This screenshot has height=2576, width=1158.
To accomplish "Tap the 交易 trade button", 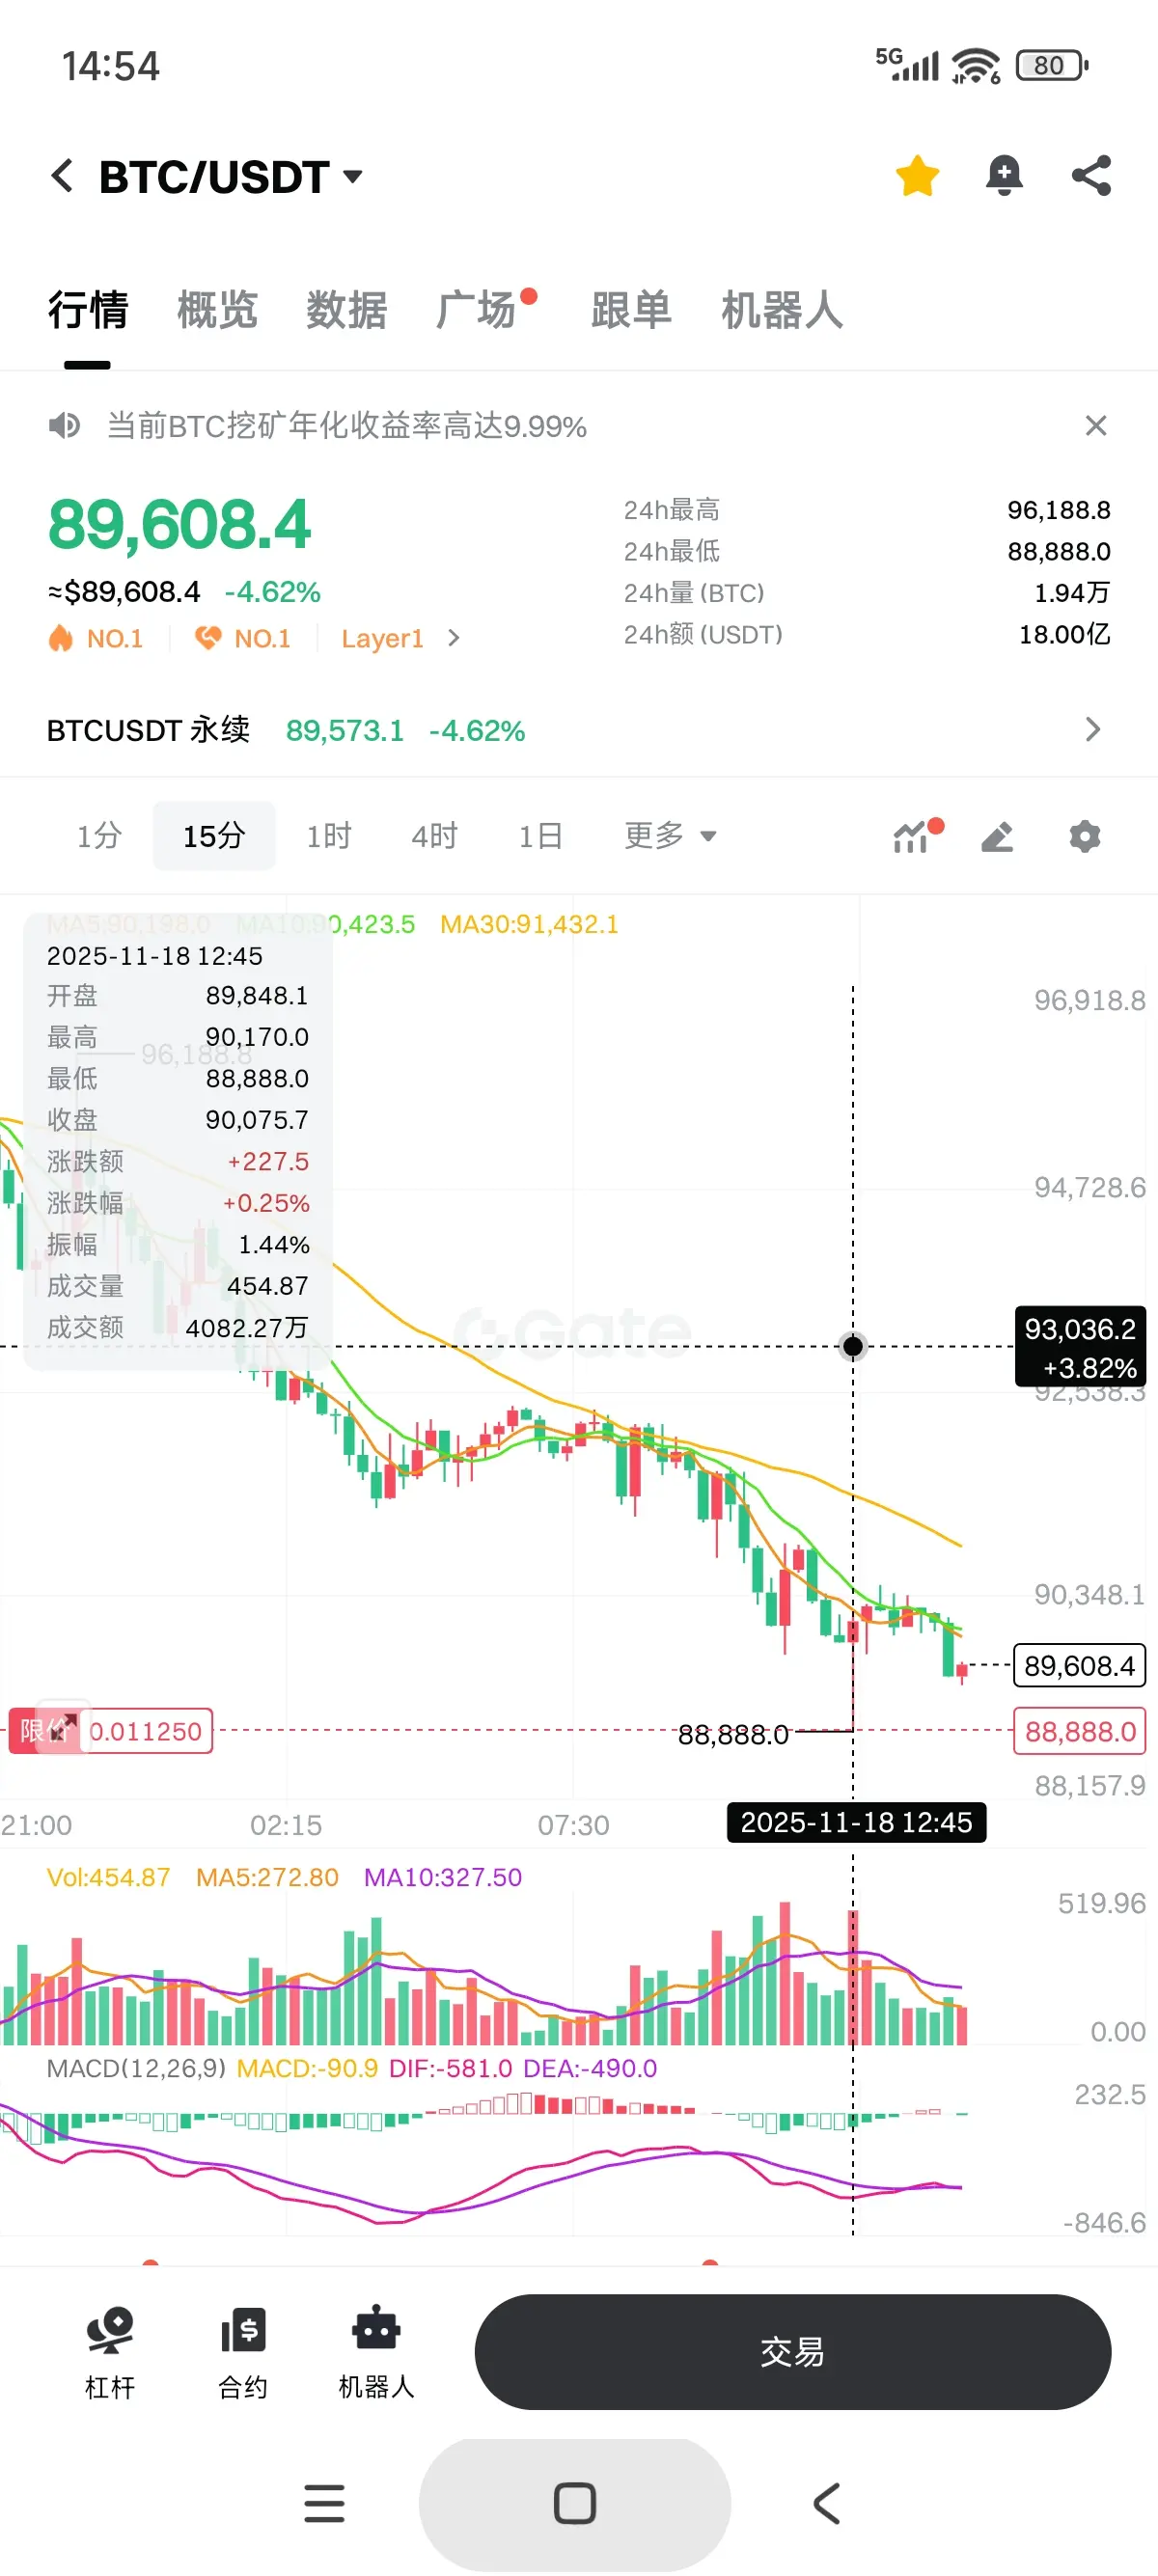I will 792,2352.
